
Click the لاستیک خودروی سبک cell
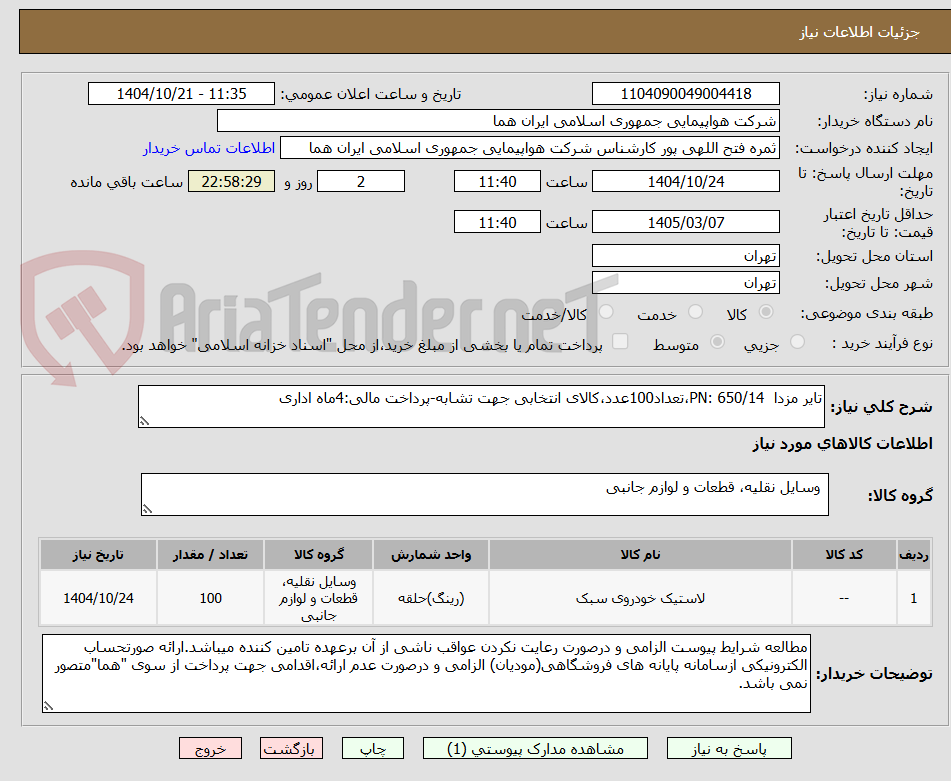point(640,598)
